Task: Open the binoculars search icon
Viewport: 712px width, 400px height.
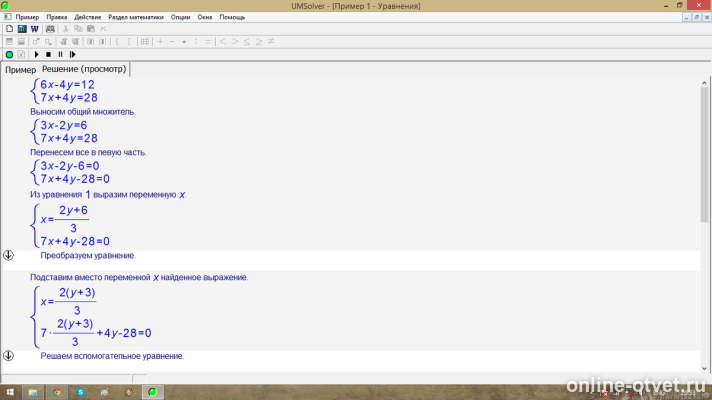Action: pyautogui.click(x=50, y=29)
